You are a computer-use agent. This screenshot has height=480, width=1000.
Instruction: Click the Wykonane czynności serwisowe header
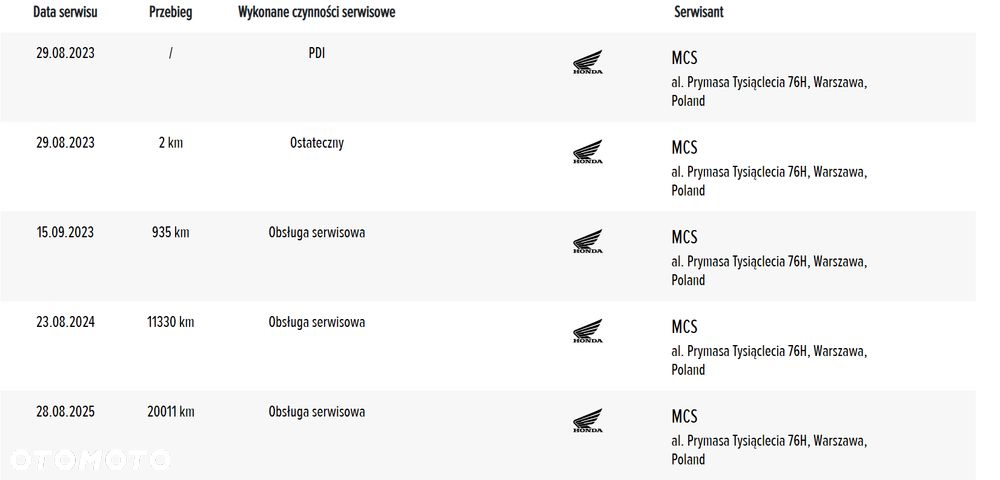click(316, 12)
